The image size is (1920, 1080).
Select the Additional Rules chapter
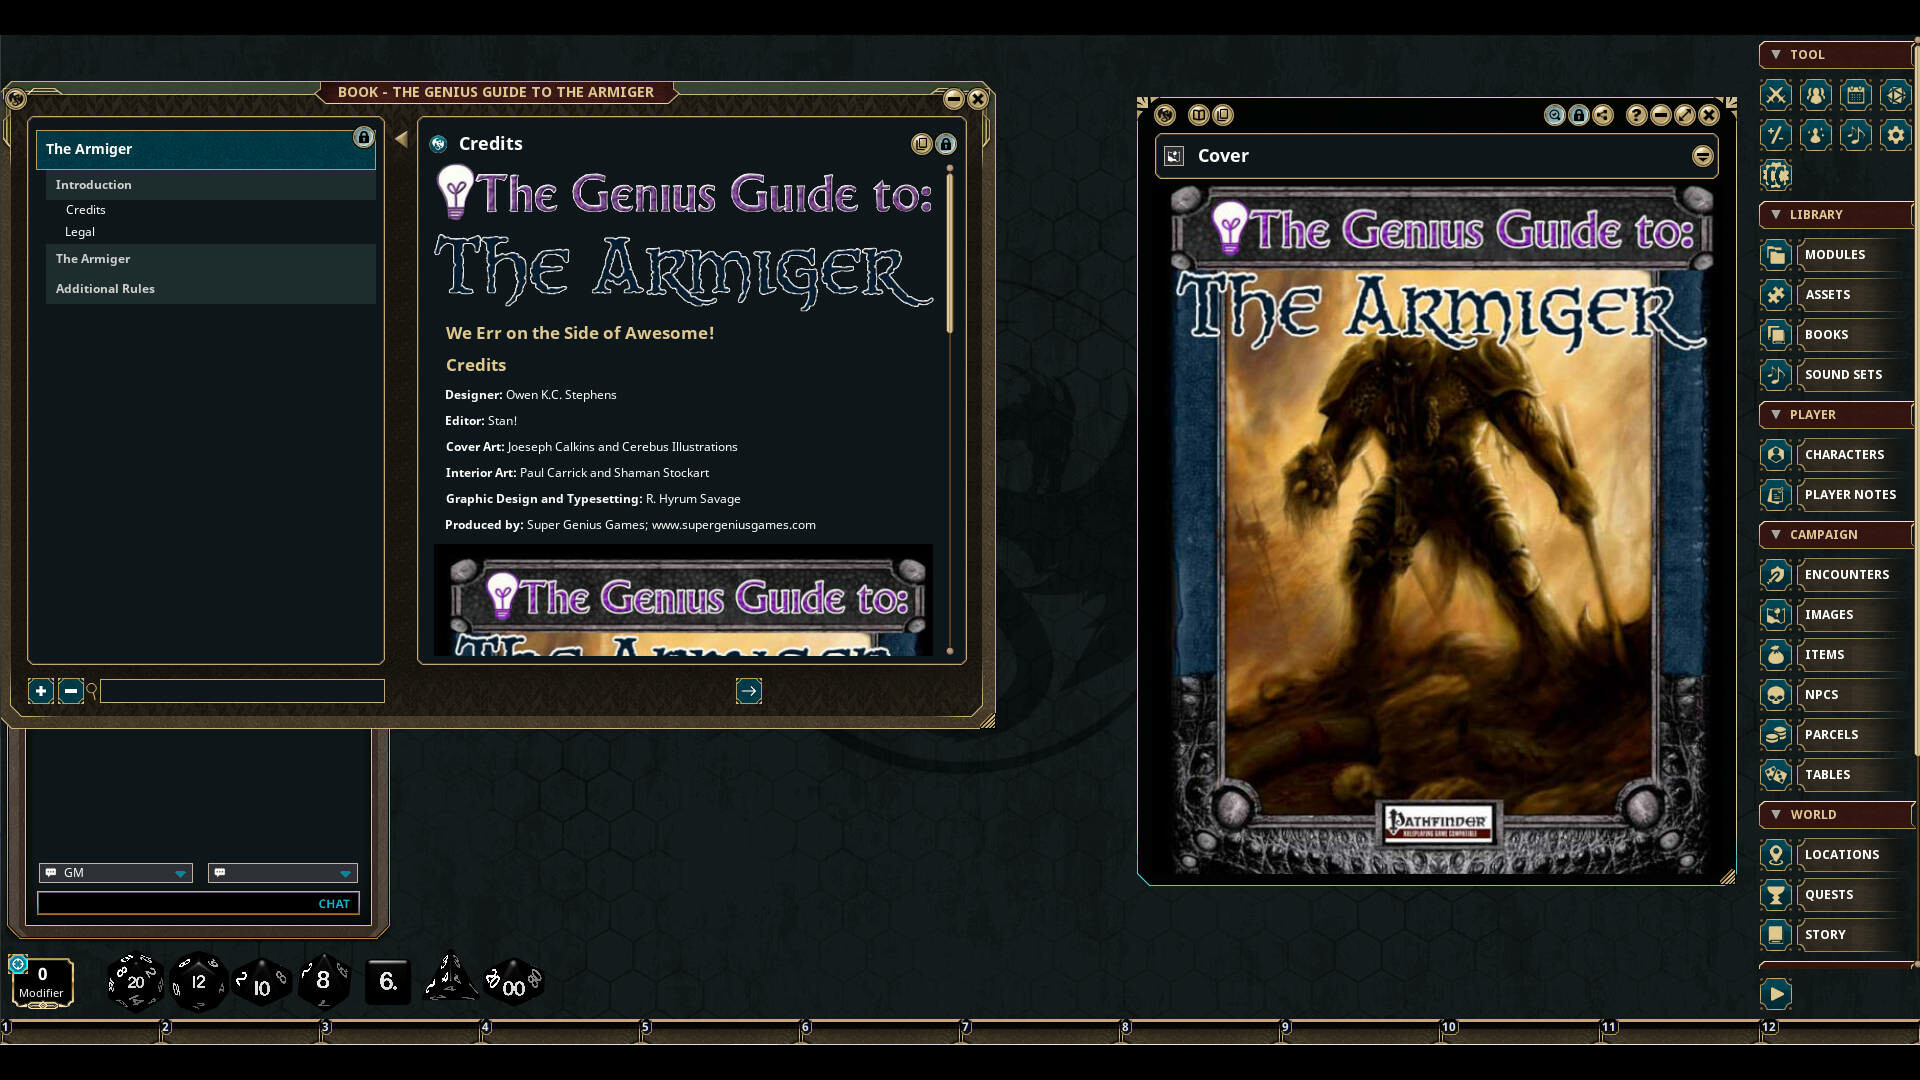(105, 288)
